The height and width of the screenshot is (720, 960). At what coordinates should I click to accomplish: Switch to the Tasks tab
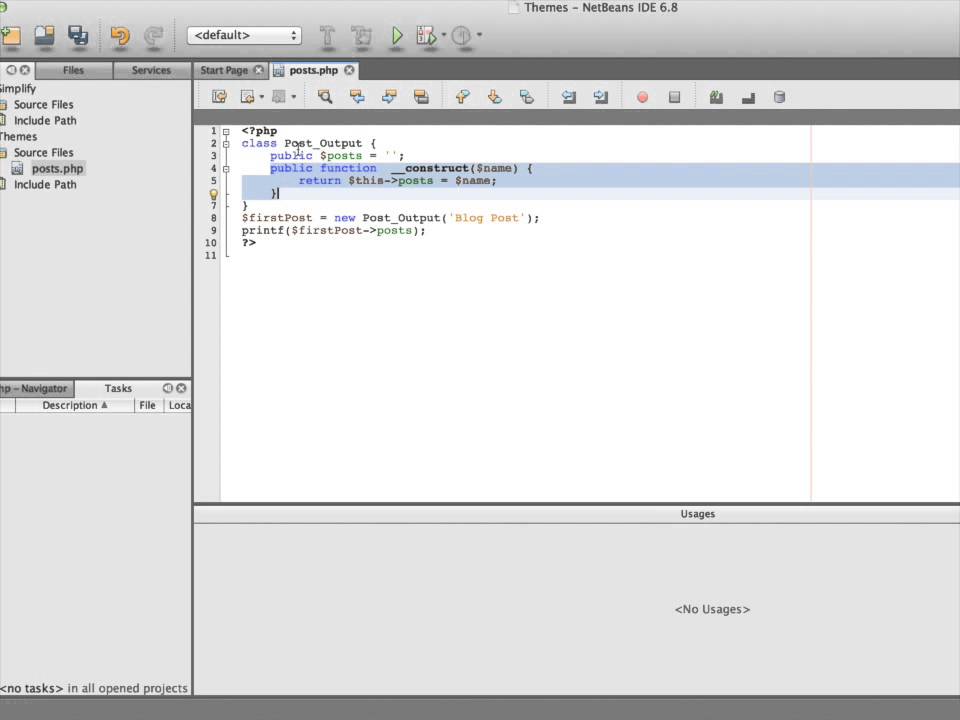tap(118, 388)
